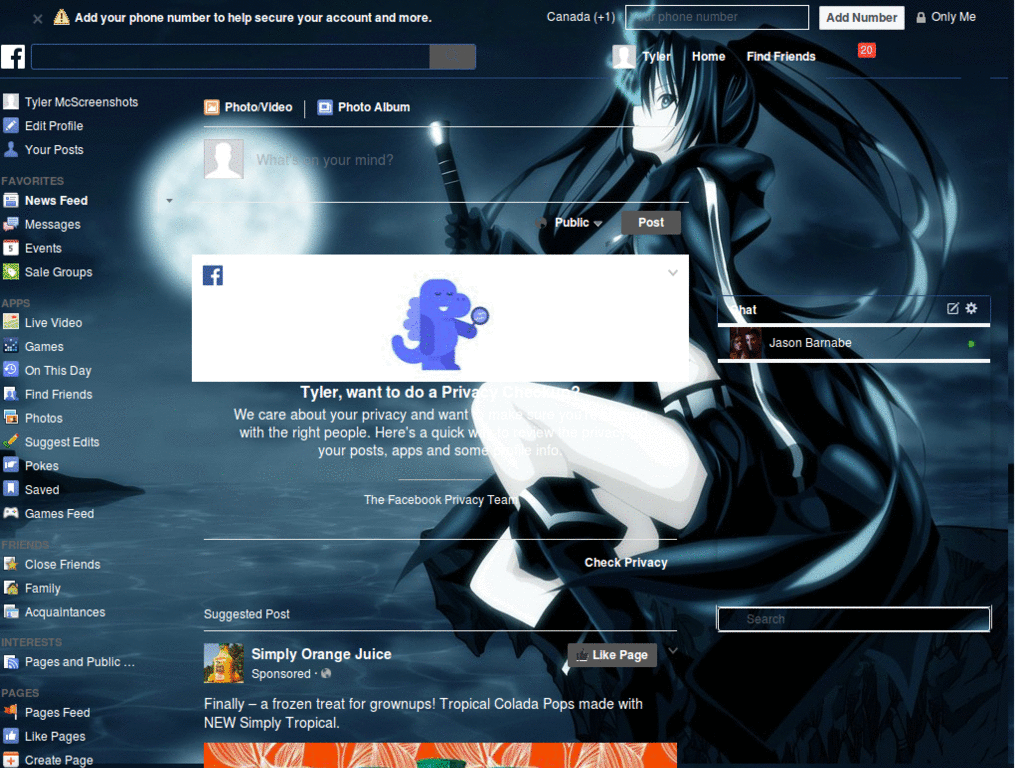Click the Simply Orange Juice page thumbnail
Viewport: 1024px width, 768px height.
click(223, 663)
